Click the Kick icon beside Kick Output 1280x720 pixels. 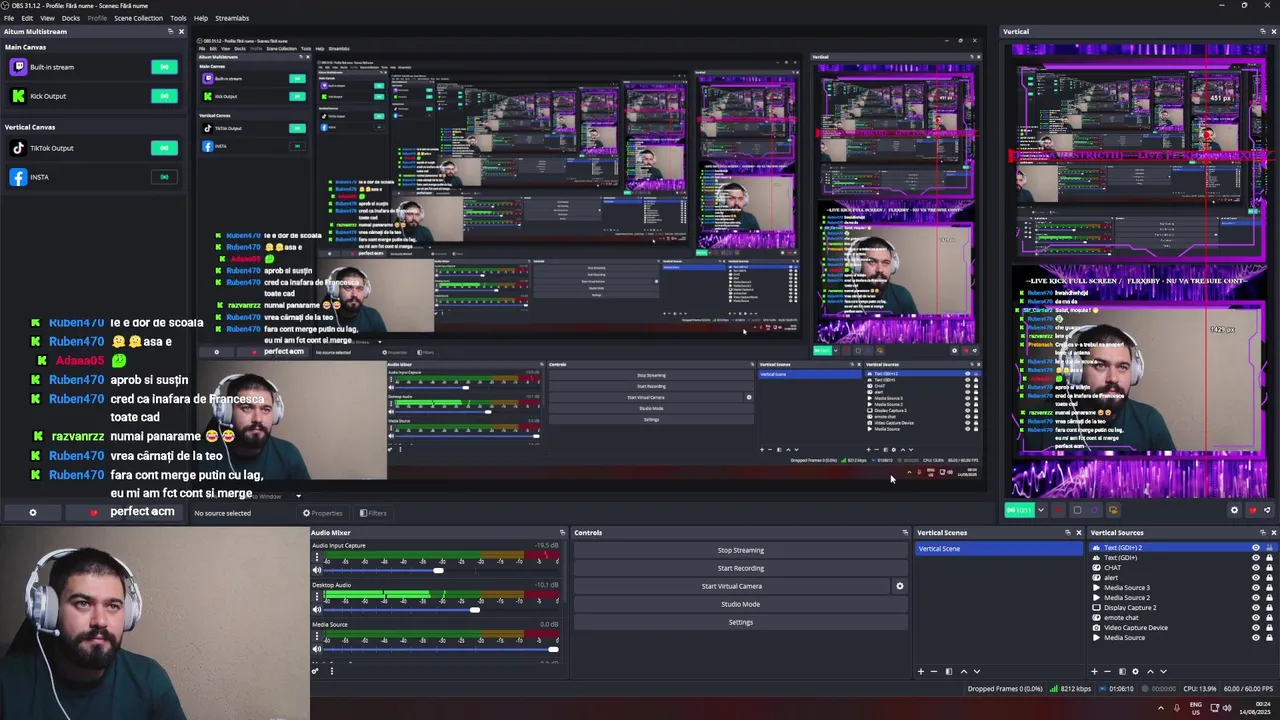pyautogui.click(x=18, y=96)
